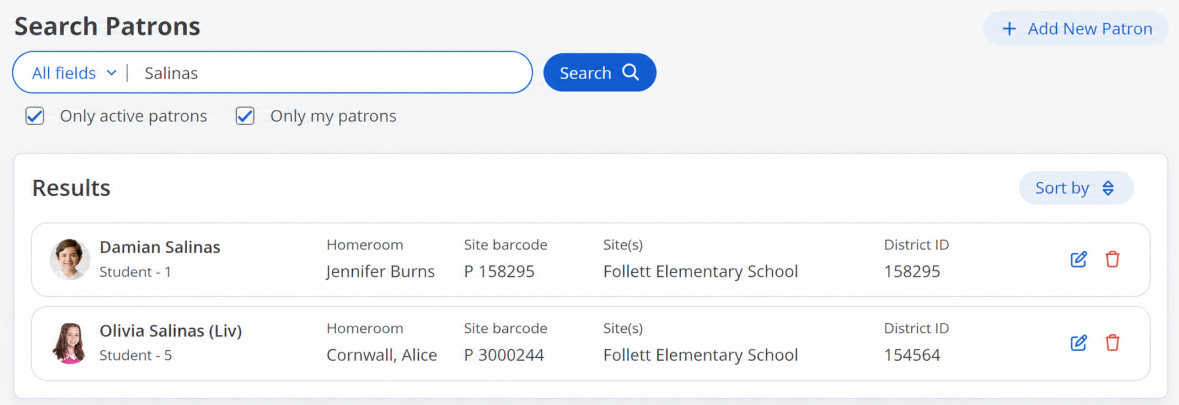Click the Student - 5 label
Image resolution: width=1179 pixels, height=405 pixels.
(x=135, y=355)
